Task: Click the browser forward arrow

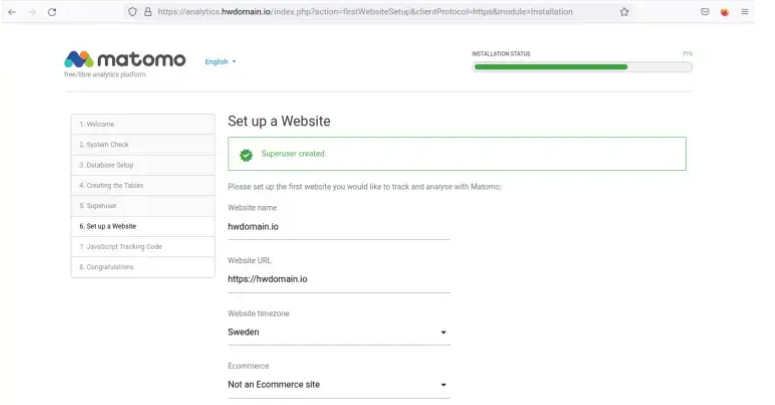Action: [32, 12]
